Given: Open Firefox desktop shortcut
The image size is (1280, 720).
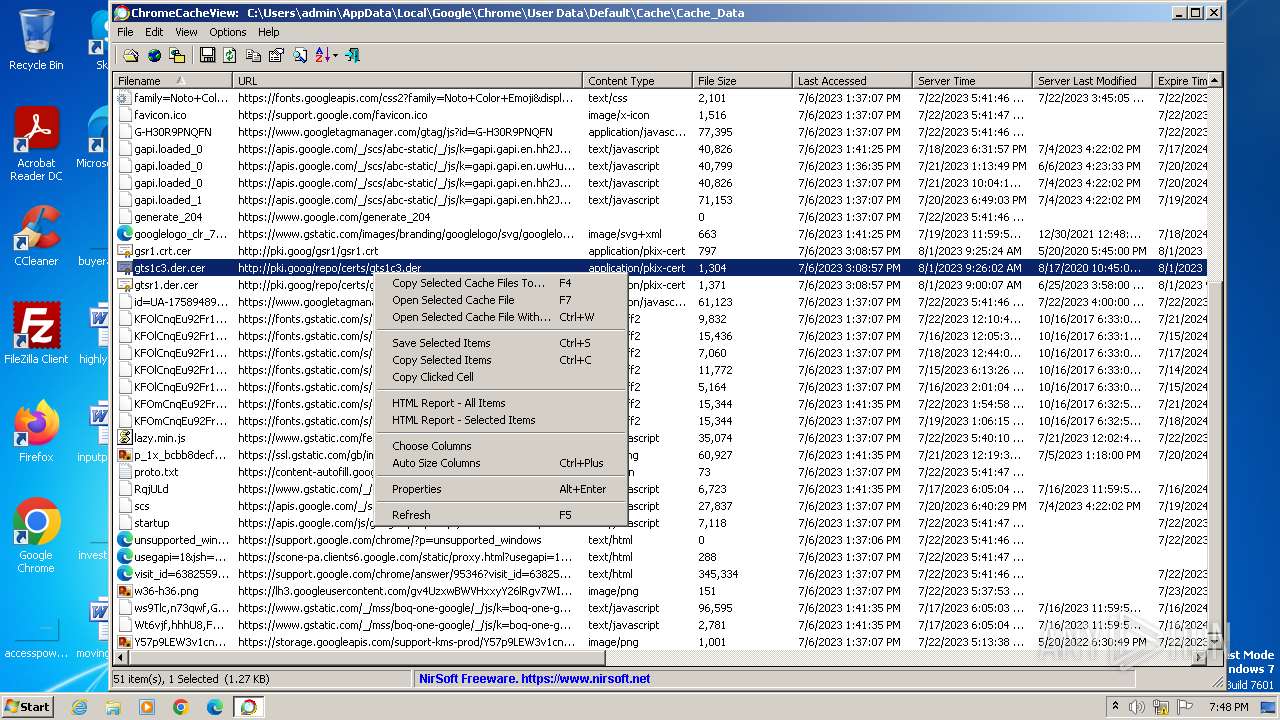Looking at the screenshot, I should pos(36,432).
